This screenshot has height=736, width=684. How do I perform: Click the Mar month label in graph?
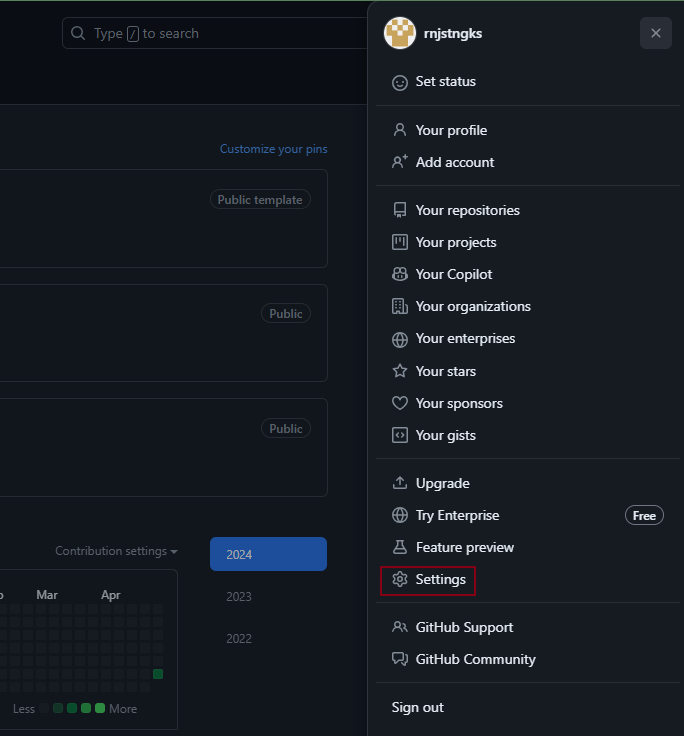(x=47, y=595)
